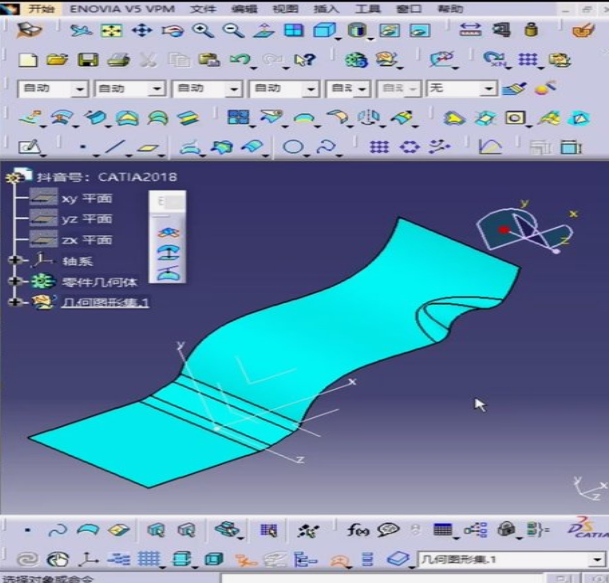Click the Print icon
Image resolution: width=609 pixels, height=583 pixels.
117,60
